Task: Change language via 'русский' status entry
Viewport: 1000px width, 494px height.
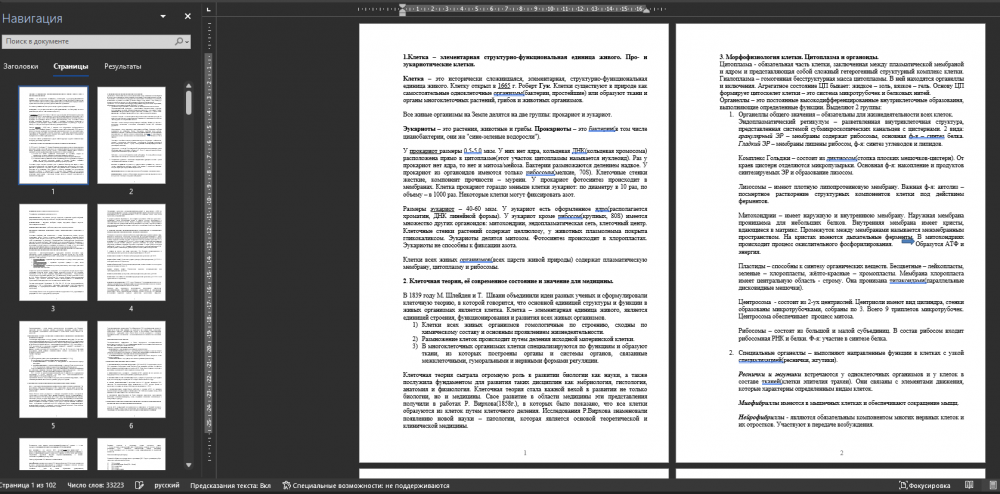Action: click(167, 486)
